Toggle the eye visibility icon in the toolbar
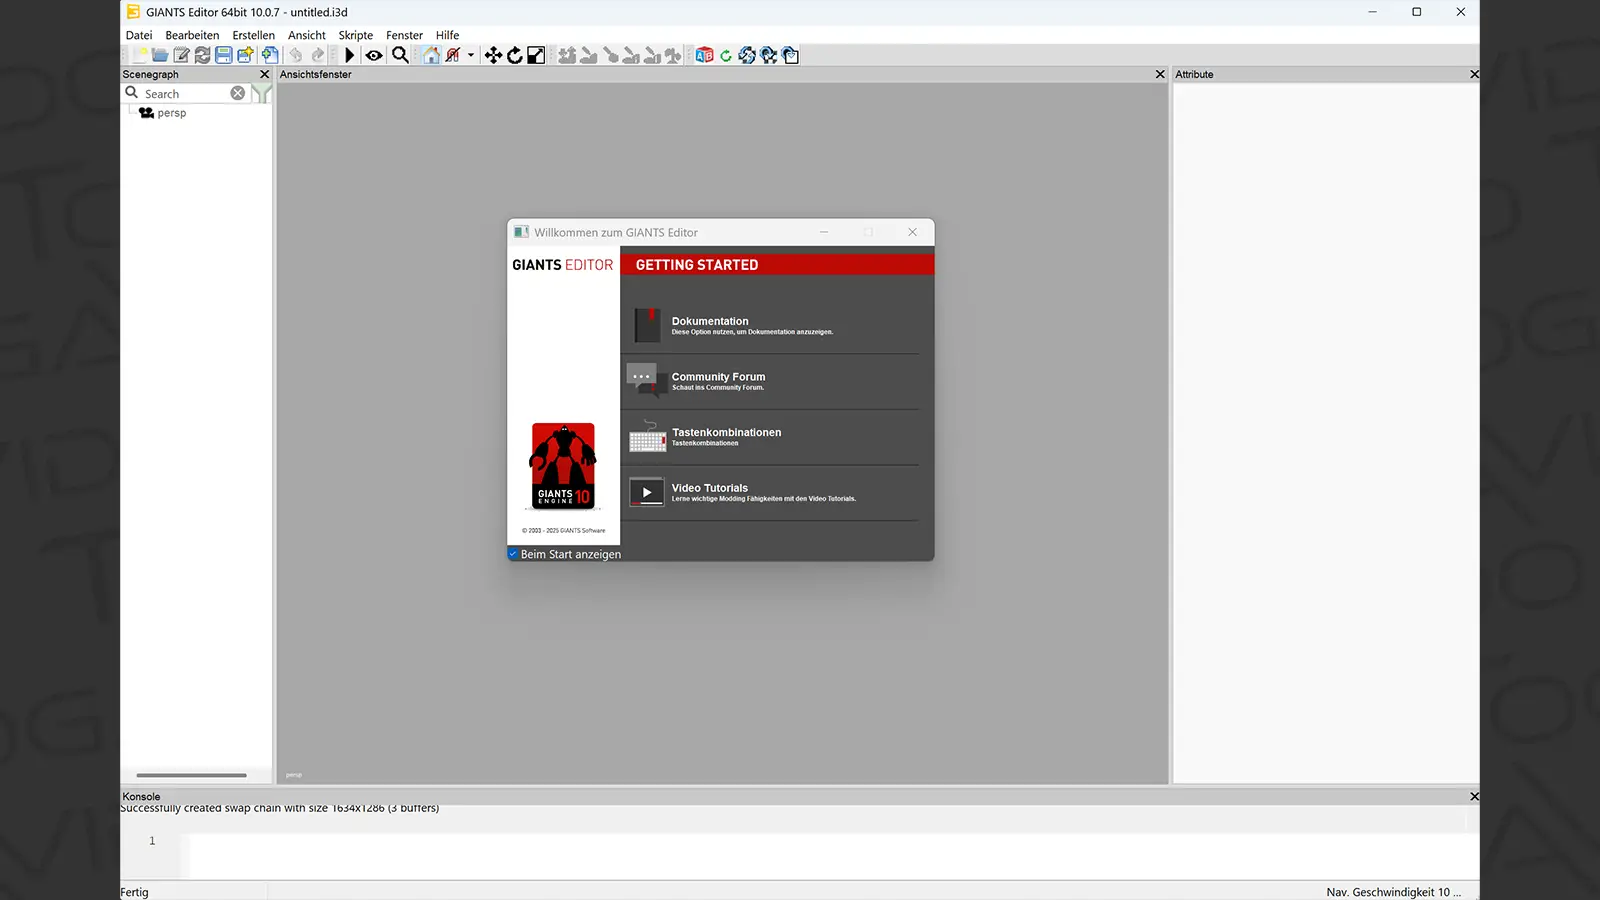Screen dimensions: 1600x900 click(374, 56)
